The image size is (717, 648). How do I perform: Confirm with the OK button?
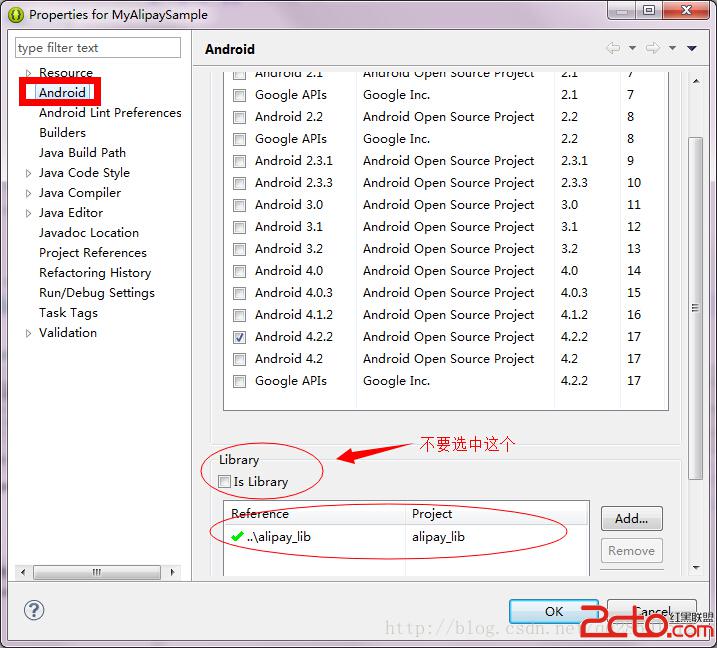click(554, 611)
